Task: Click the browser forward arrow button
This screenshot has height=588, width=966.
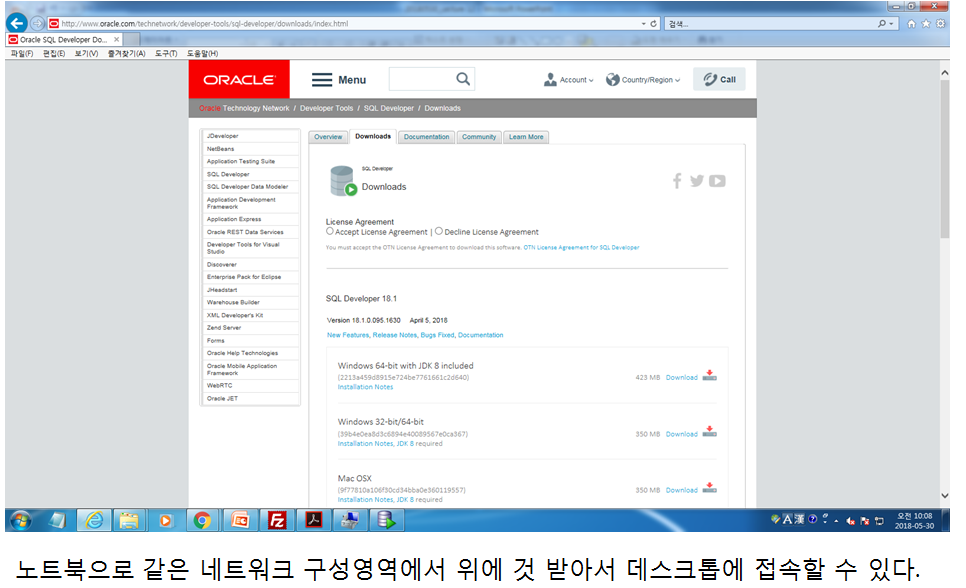Action: (x=38, y=23)
